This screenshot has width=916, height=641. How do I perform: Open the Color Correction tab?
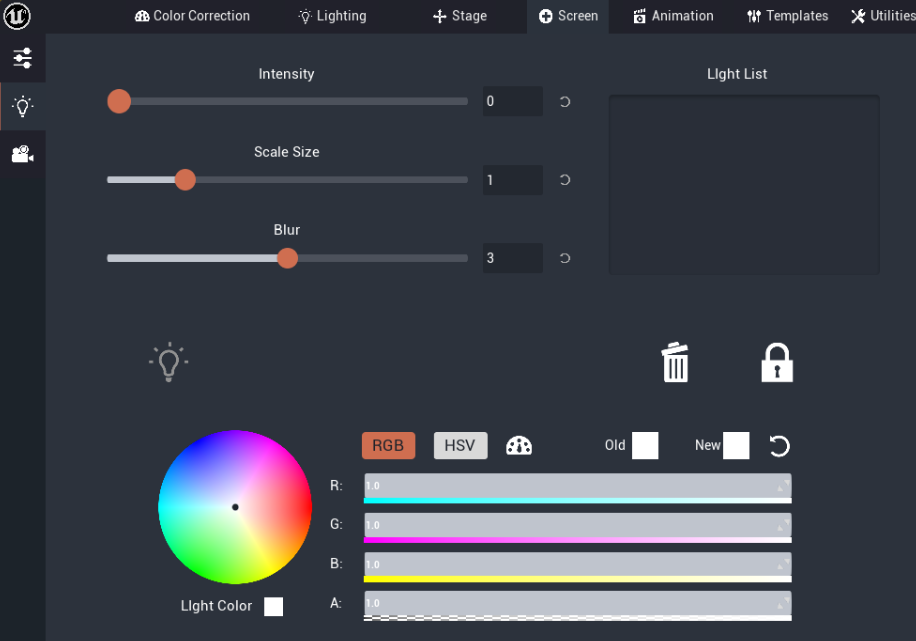(x=192, y=16)
